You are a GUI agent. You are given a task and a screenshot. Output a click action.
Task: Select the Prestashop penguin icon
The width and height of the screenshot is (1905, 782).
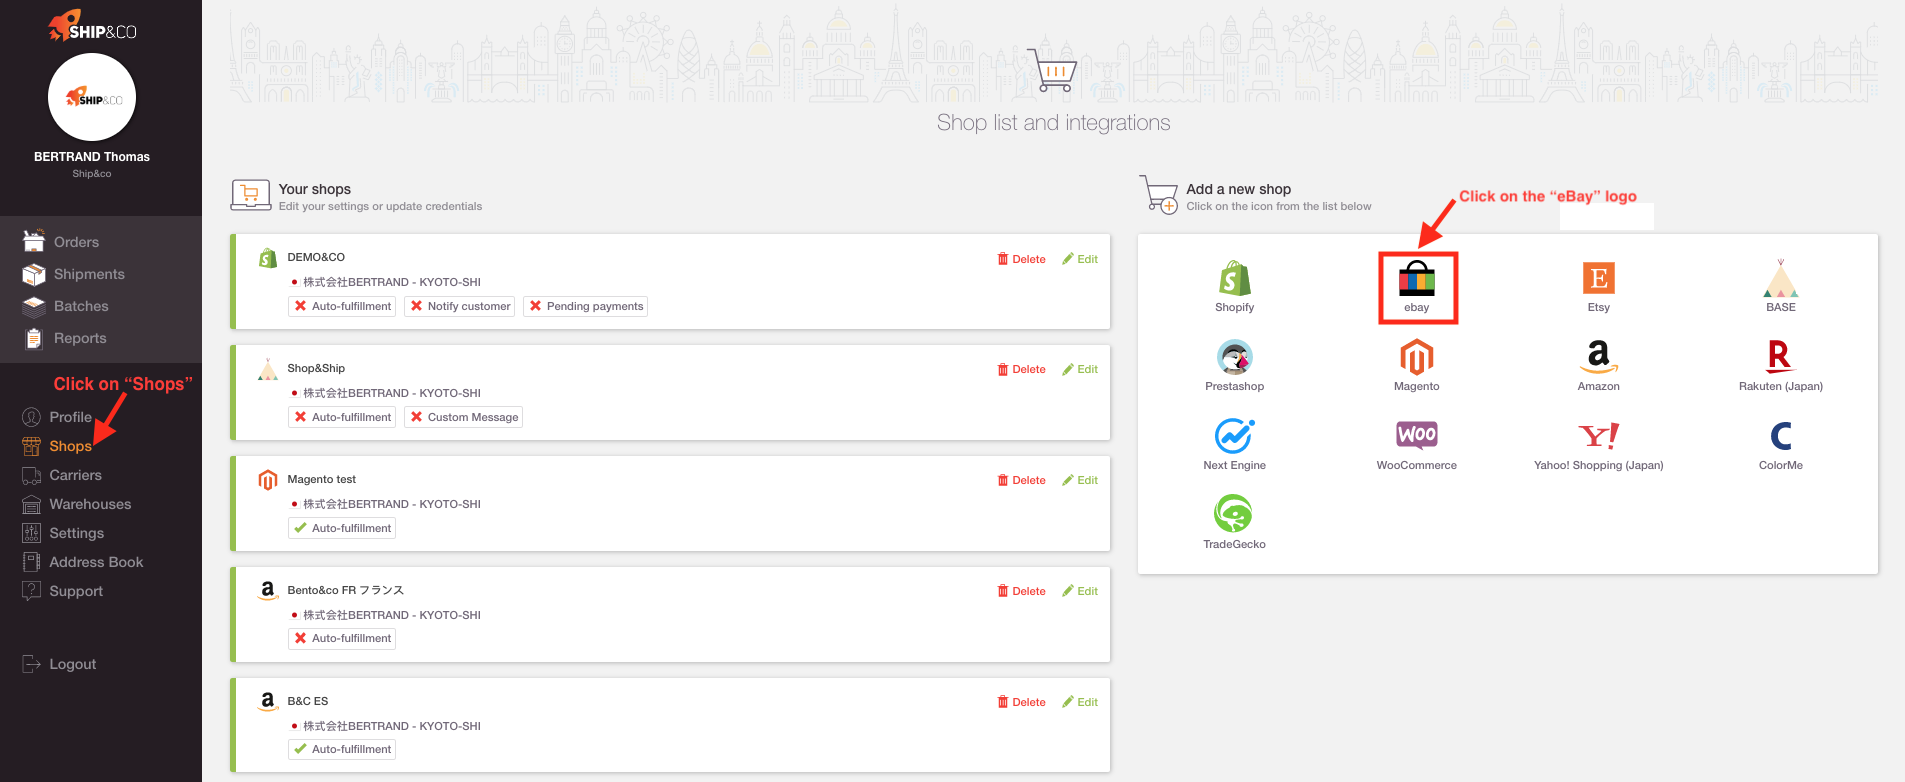point(1234,357)
